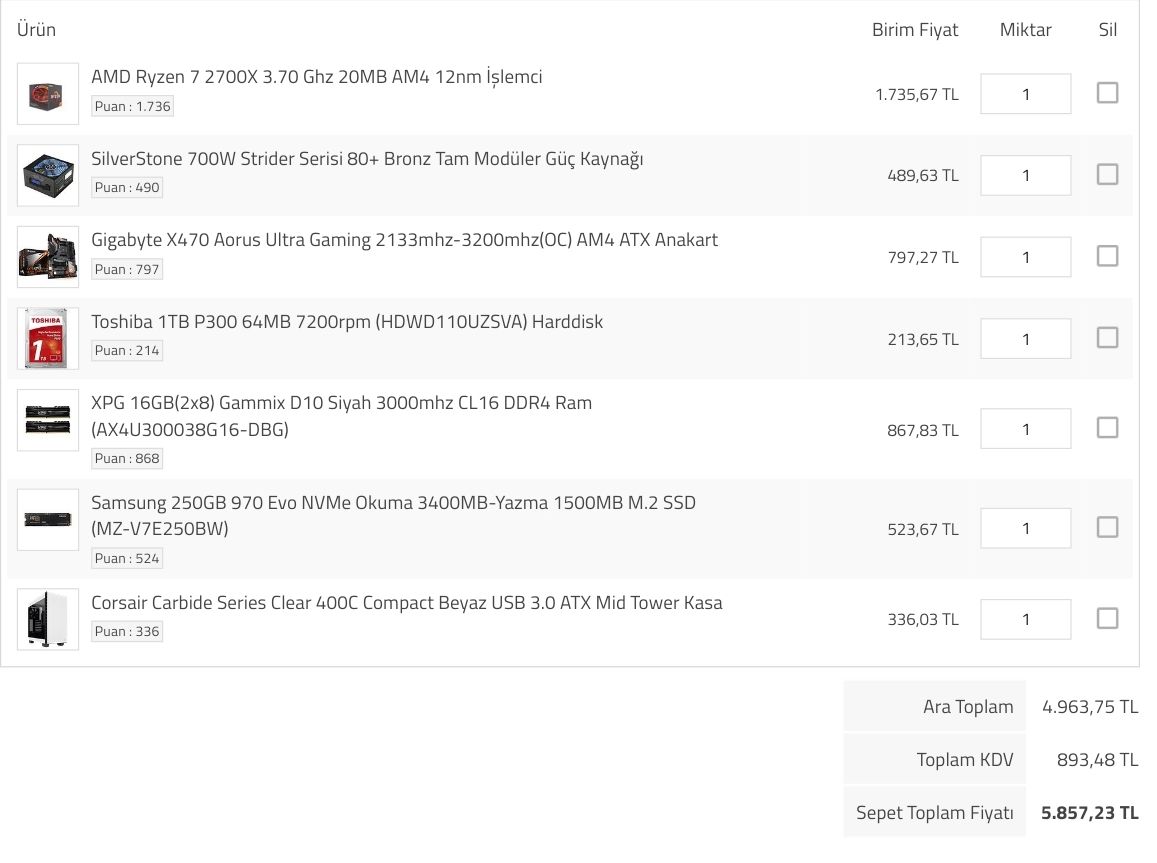Mark the Toshiba 1TB harddisk for deletion
This screenshot has width=1157, height=863.
click(x=1107, y=338)
